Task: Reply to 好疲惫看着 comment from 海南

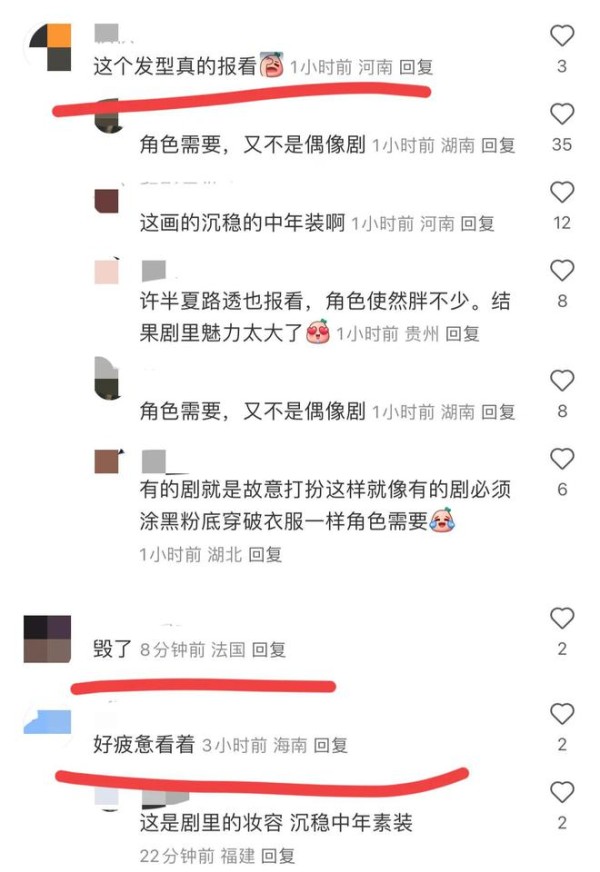Action: [331, 745]
